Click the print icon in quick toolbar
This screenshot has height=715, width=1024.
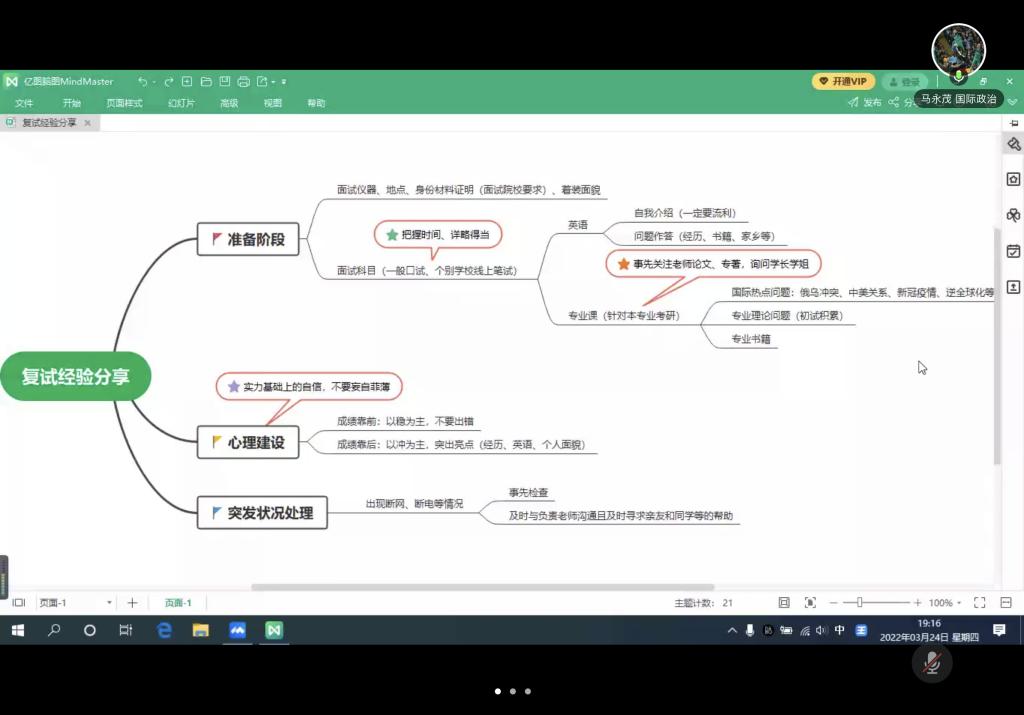pyautogui.click(x=243, y=82)
